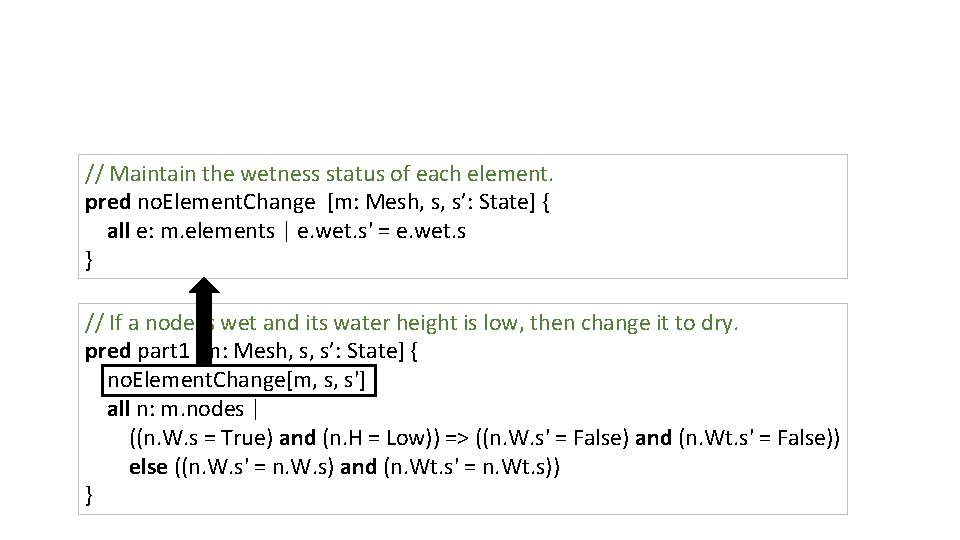The height and width of the screenshot is (540, 960).
Task: Click the black upward arrow
Action: [x=204, y=318]
